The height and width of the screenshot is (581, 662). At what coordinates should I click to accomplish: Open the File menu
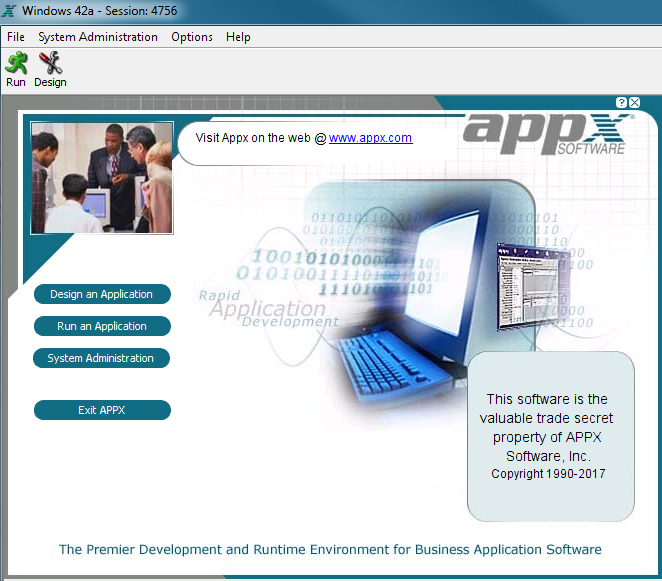(16, 37)
